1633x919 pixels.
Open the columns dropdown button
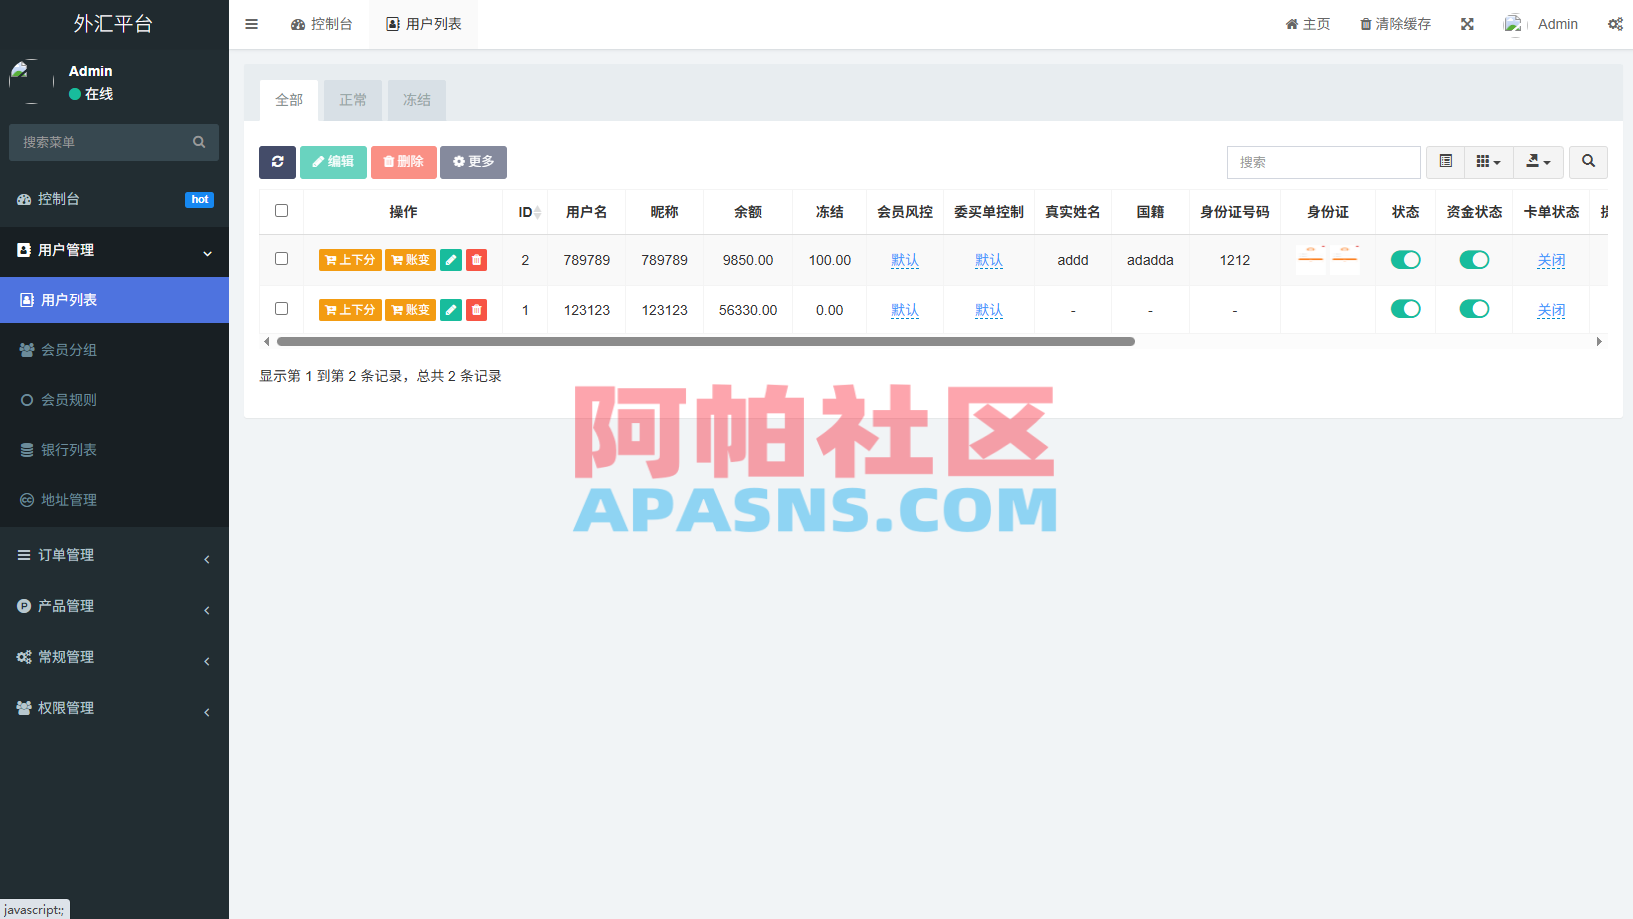[1489, 162]
